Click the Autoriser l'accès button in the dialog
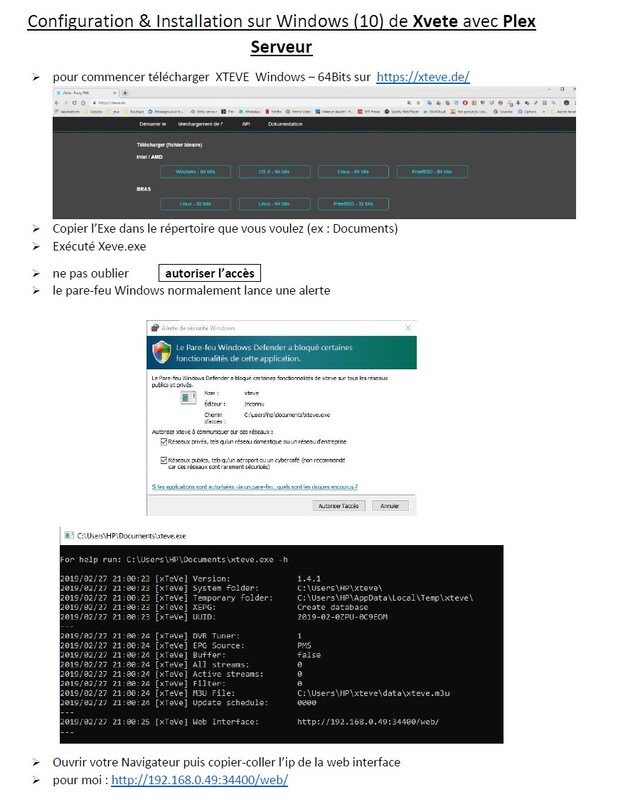 339,505
